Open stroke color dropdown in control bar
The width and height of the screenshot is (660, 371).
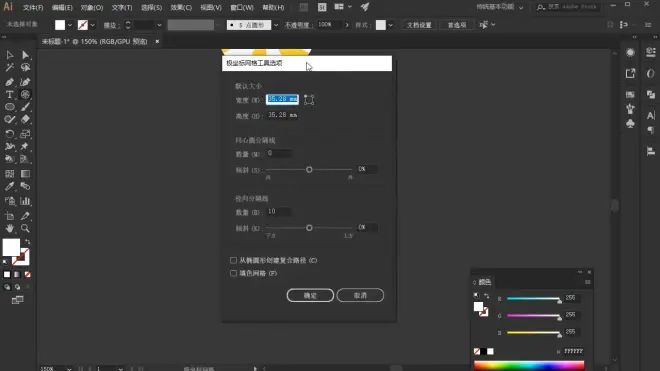click(x=93, y=25)
